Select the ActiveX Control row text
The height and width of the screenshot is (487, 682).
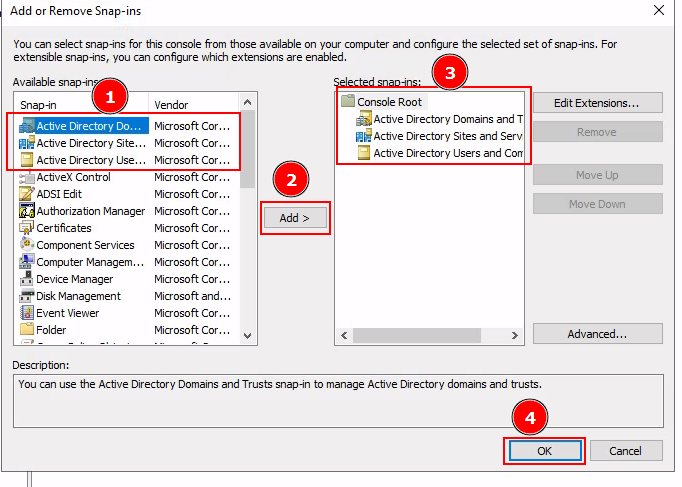(x=74, y=177)
